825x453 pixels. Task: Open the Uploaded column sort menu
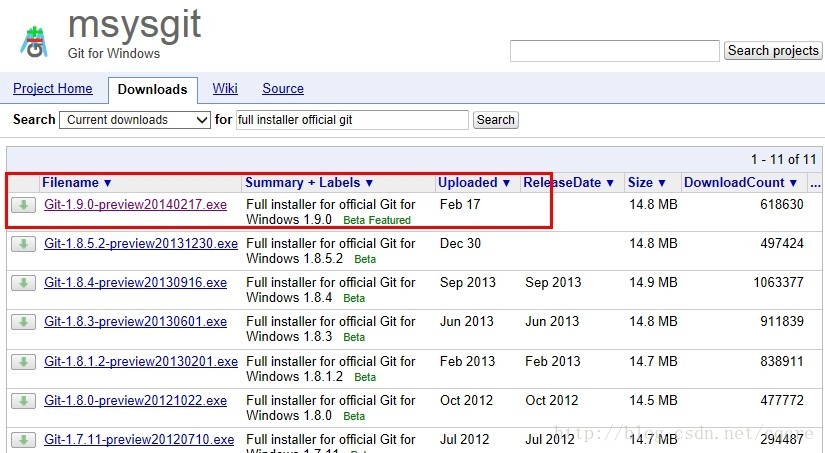point(474,183)
